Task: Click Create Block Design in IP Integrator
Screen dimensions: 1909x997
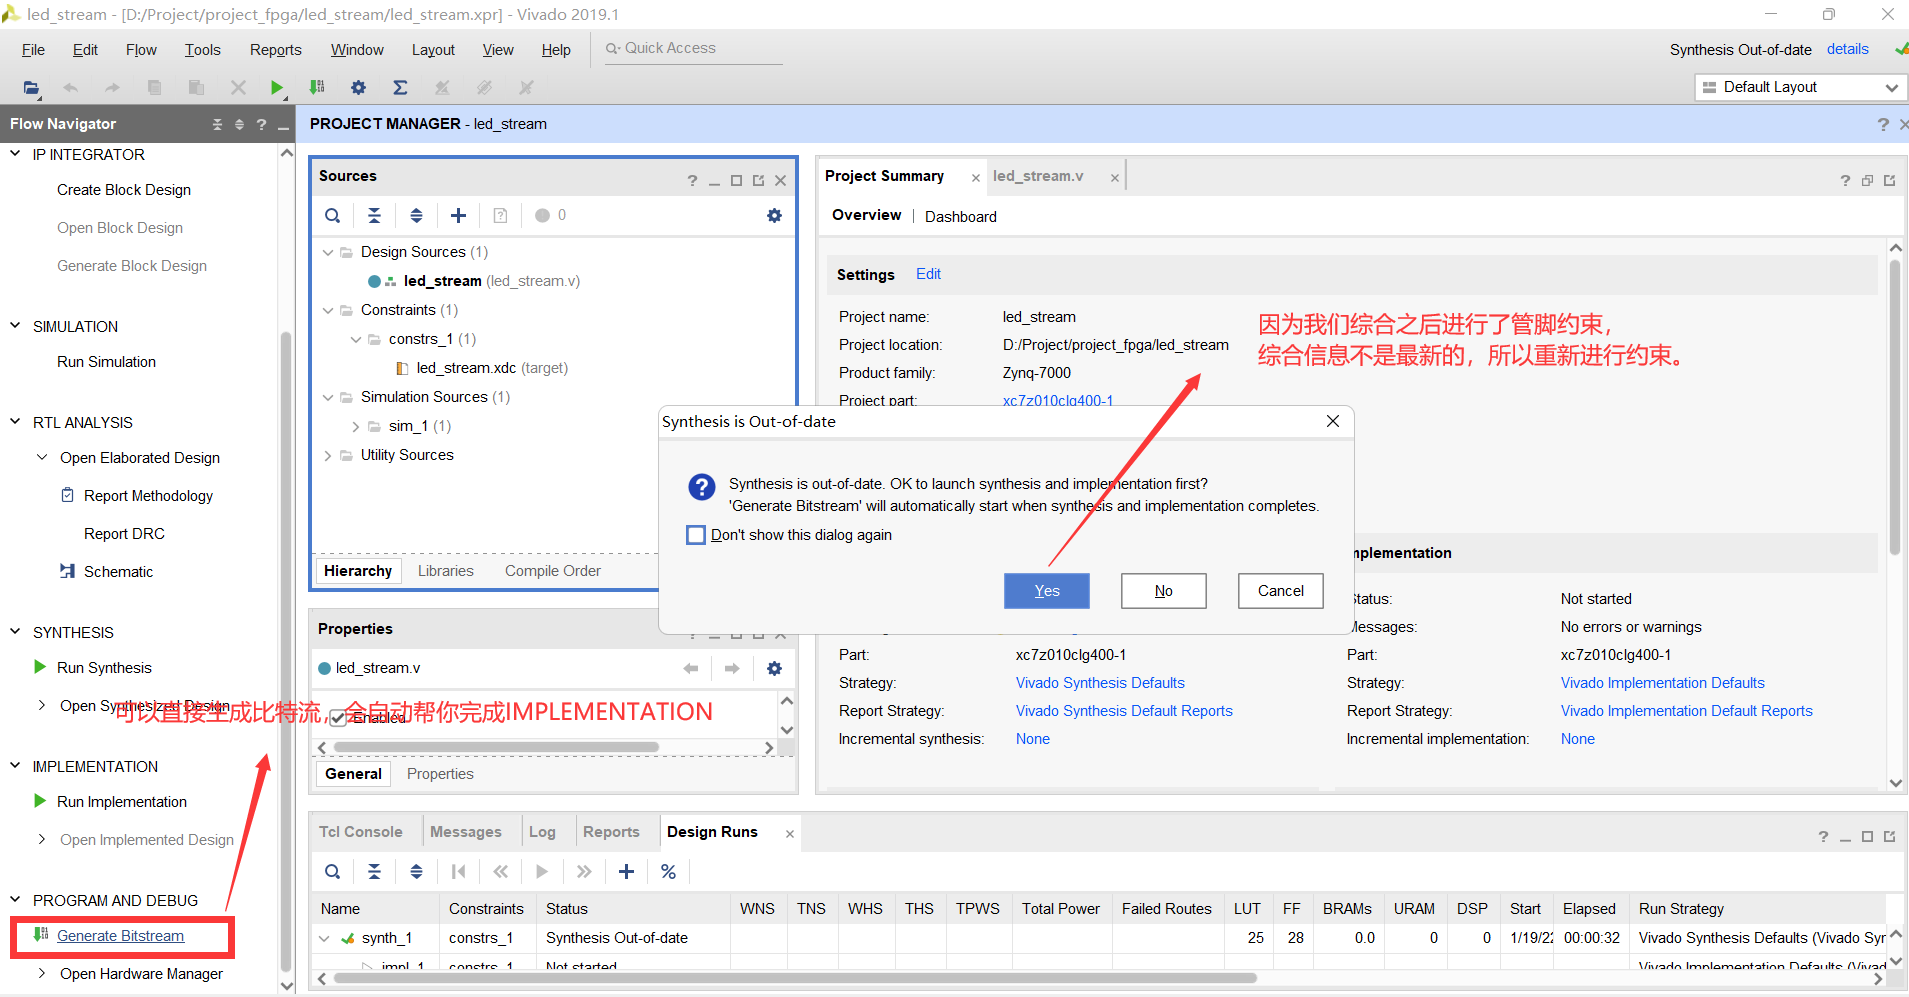Action: coord(124,190)
